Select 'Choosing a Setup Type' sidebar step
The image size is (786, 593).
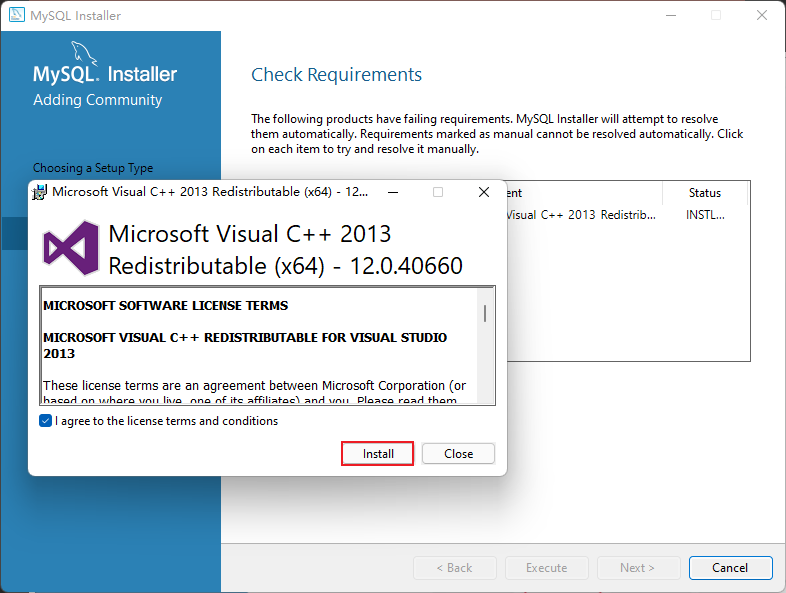click(93, 168)
